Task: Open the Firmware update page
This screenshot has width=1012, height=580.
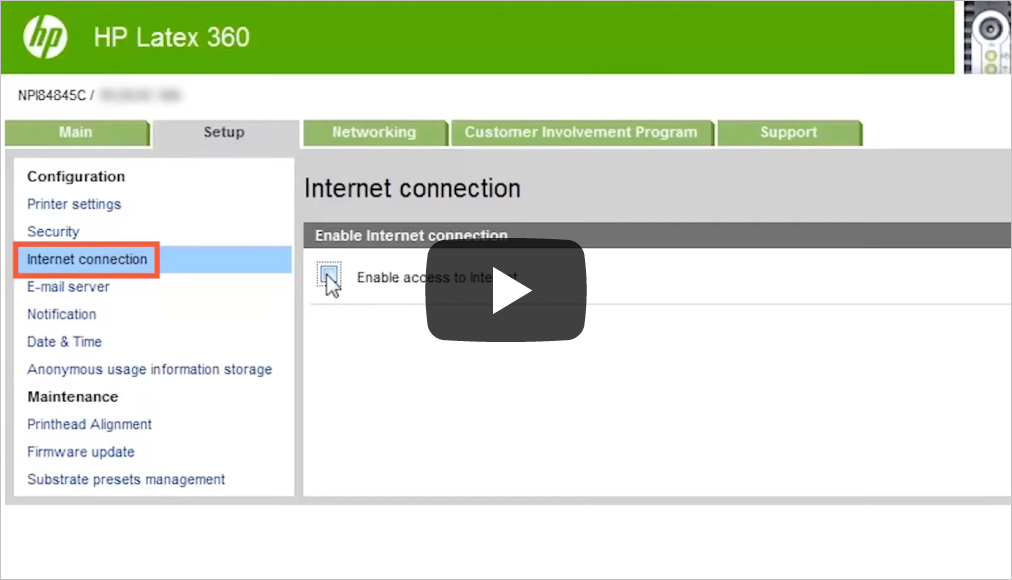Action: coord(81,452)
